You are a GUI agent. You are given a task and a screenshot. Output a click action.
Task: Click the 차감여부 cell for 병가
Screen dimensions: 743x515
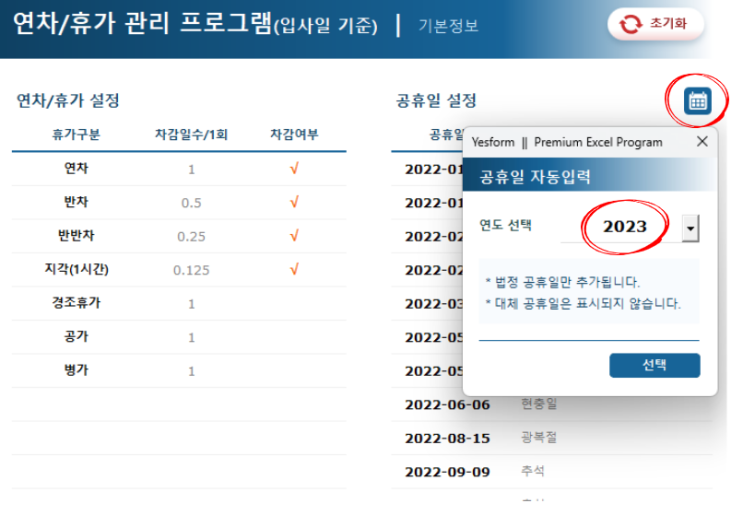pos(294,371)
